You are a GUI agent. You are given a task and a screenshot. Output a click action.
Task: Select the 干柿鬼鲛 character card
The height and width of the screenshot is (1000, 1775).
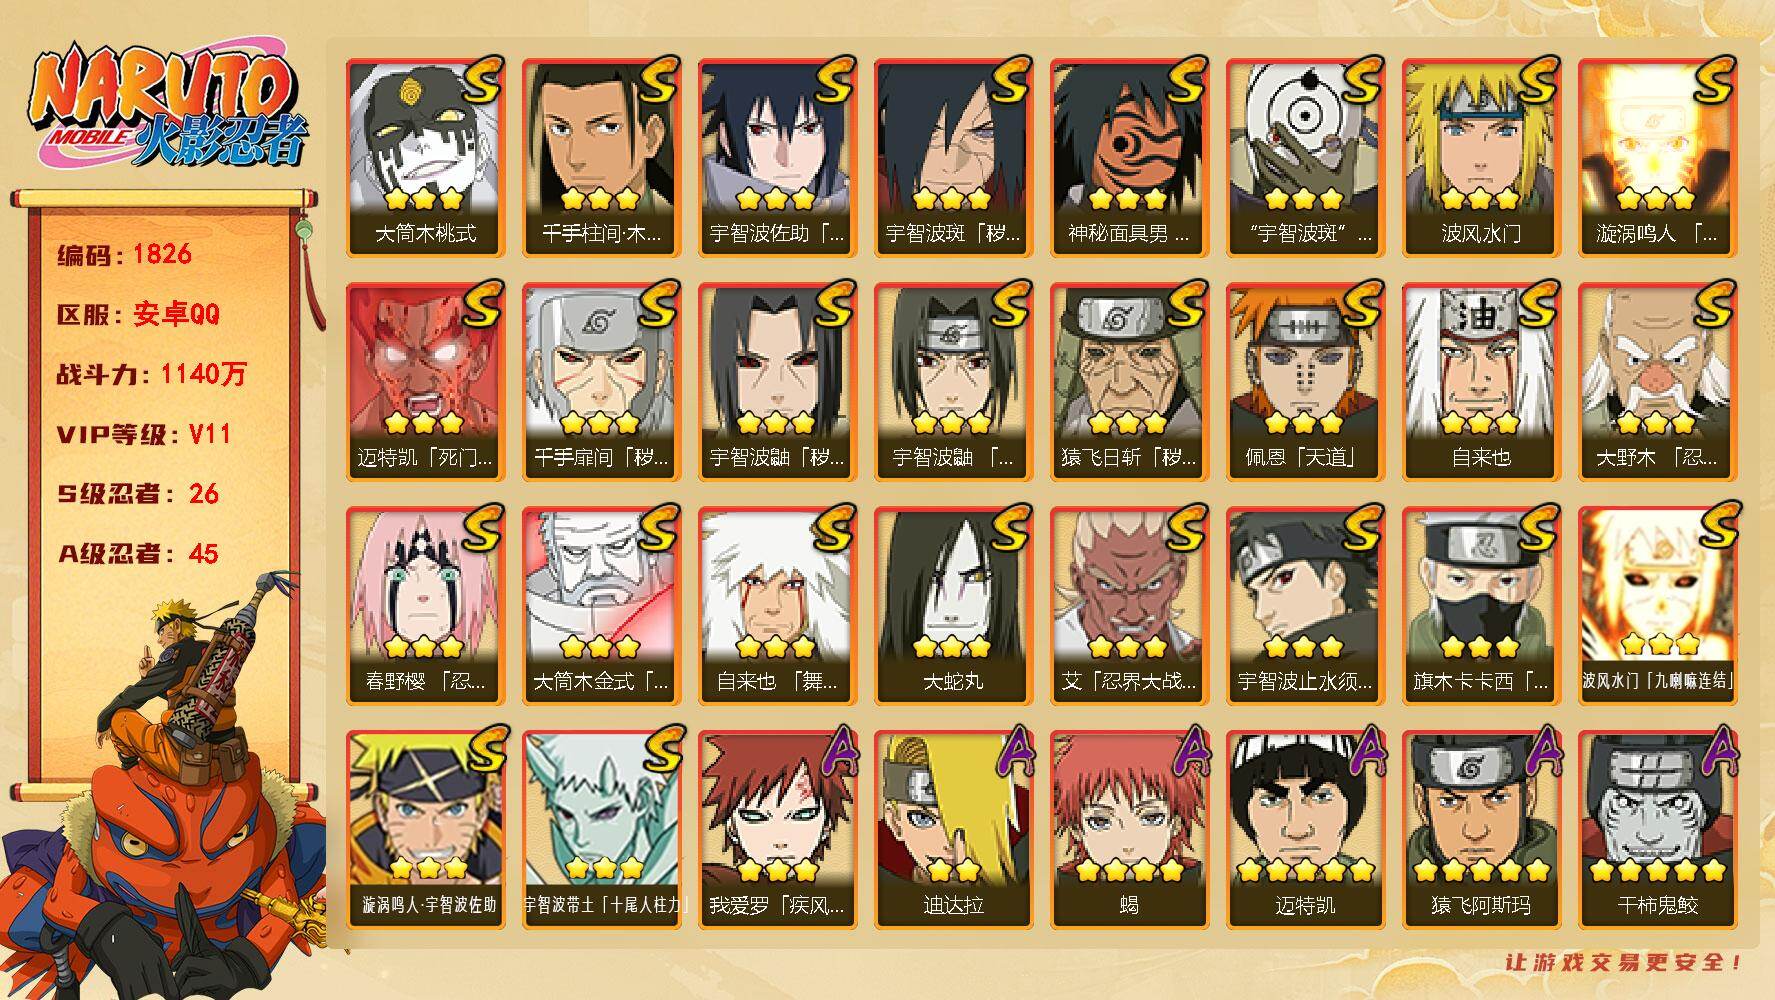click(x=1658, y=830)
